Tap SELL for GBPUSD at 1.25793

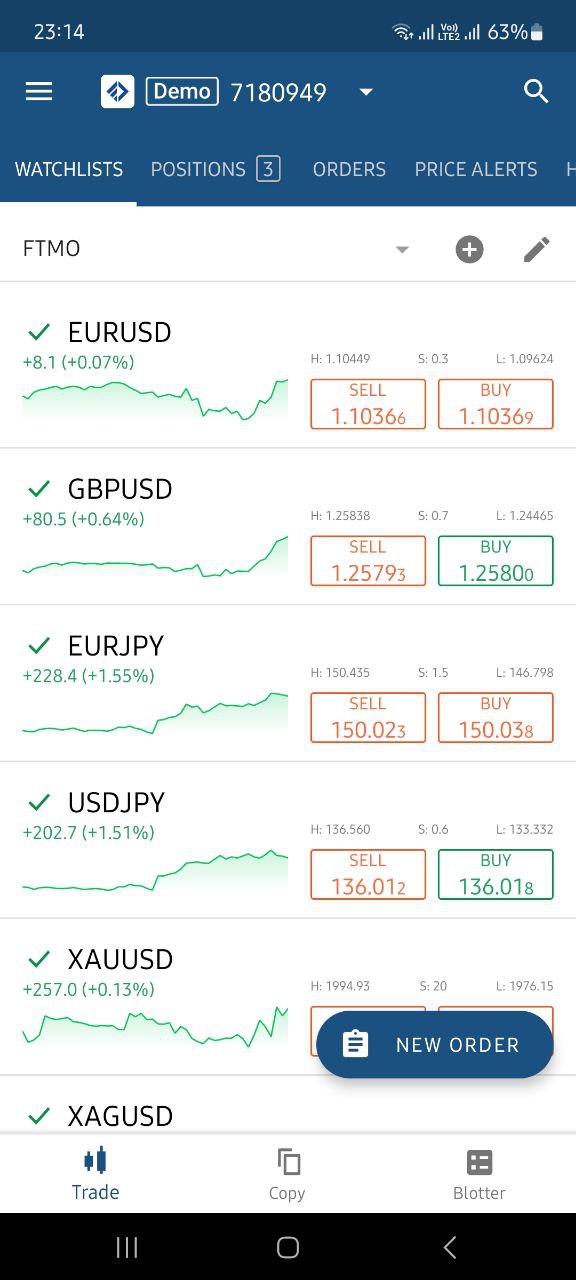pos(368,561)
